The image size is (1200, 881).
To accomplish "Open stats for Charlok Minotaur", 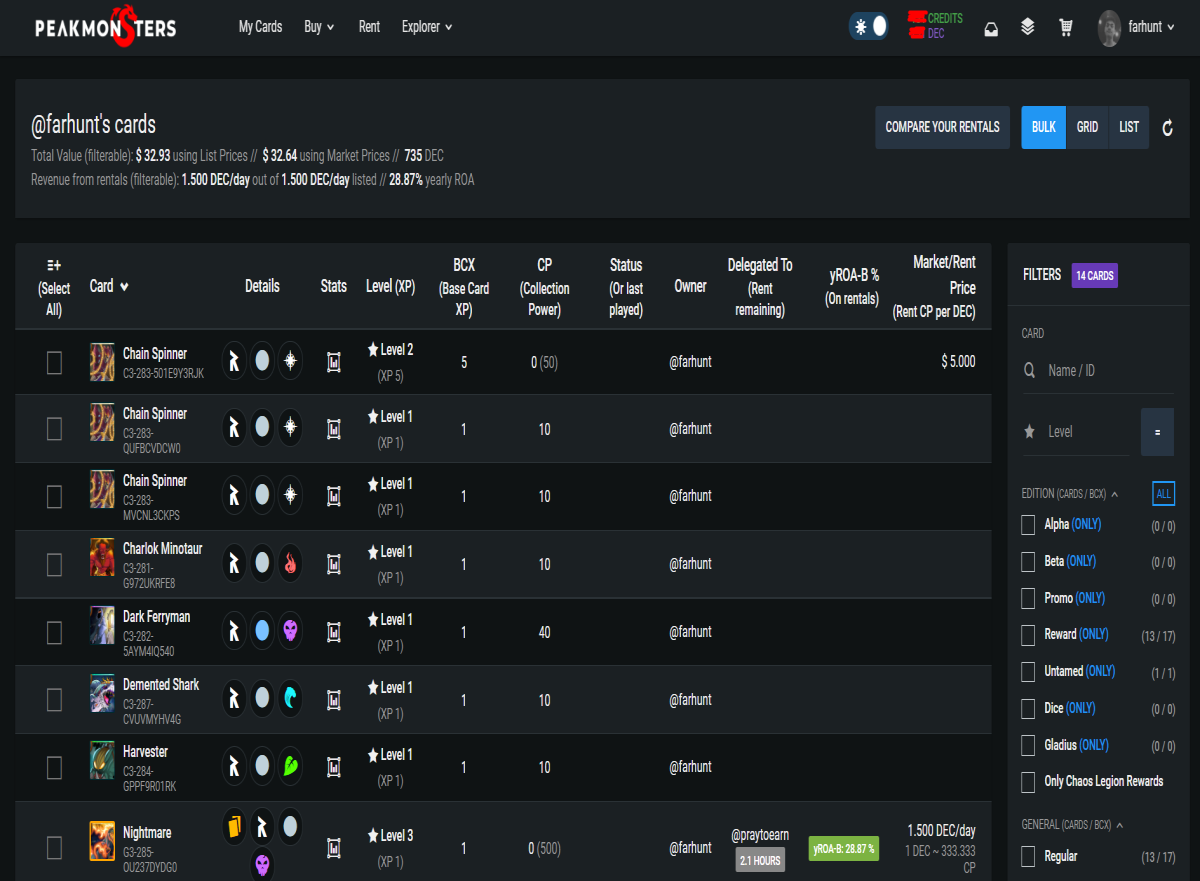I will click(334, 565).
